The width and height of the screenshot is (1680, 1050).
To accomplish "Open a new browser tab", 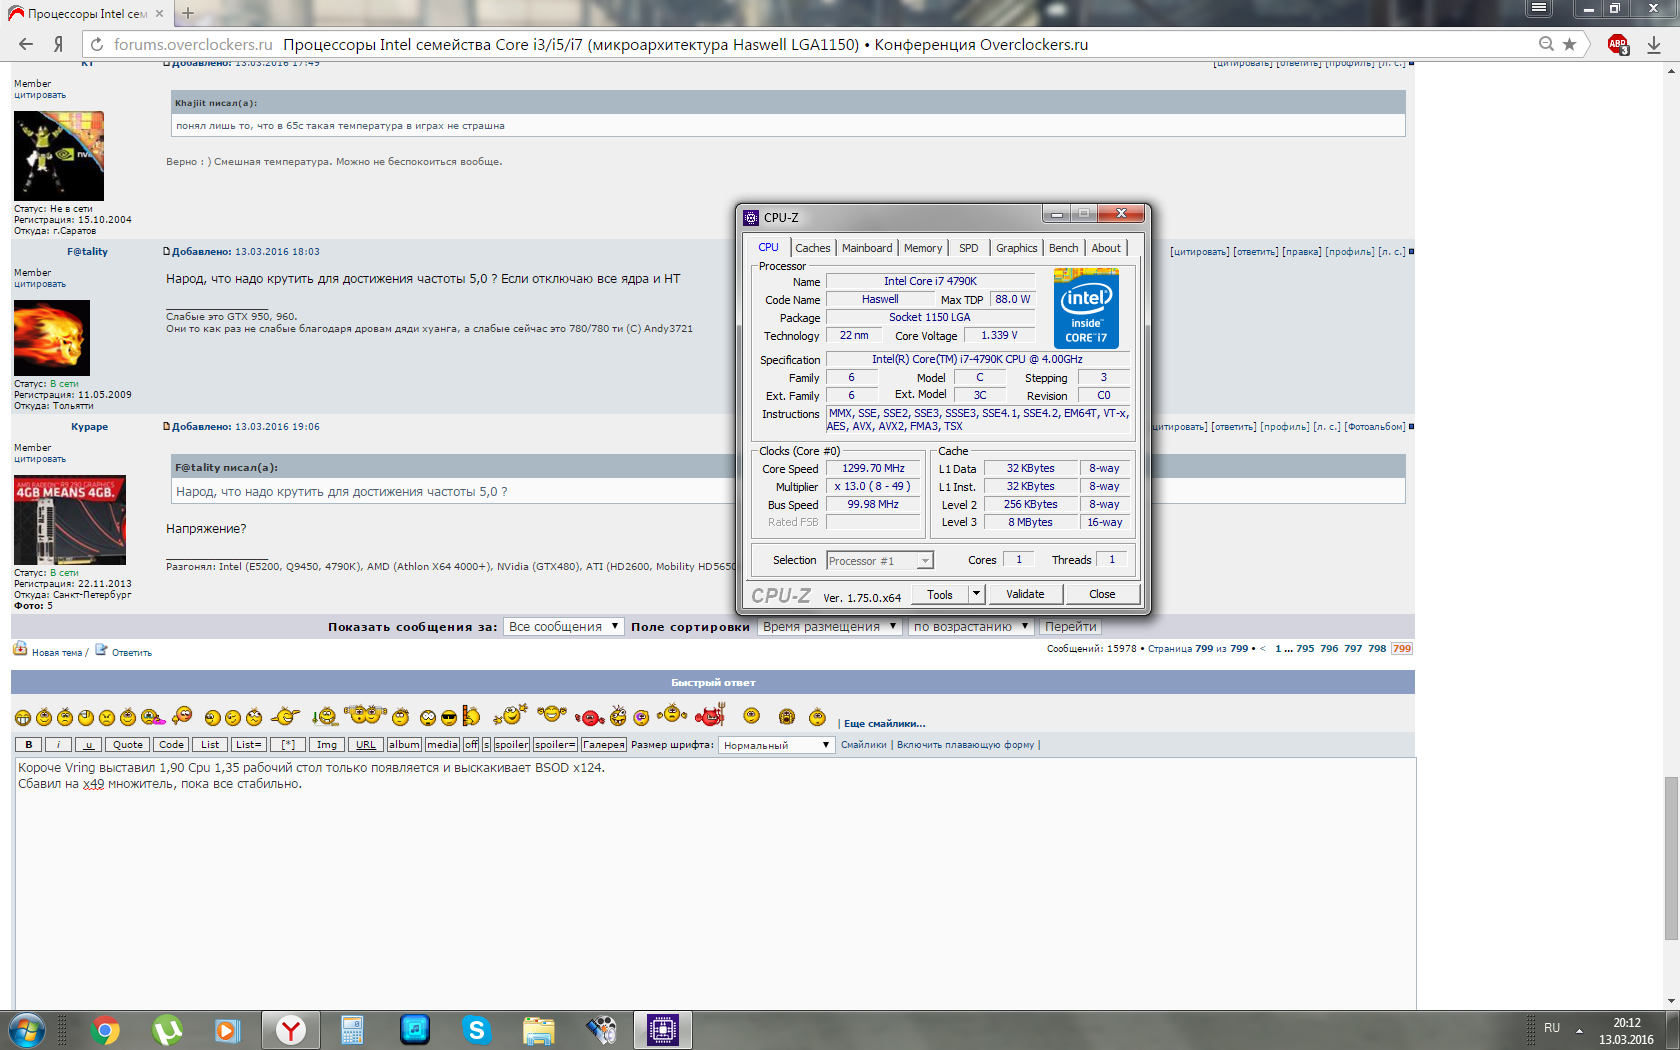I will point(188,13).
